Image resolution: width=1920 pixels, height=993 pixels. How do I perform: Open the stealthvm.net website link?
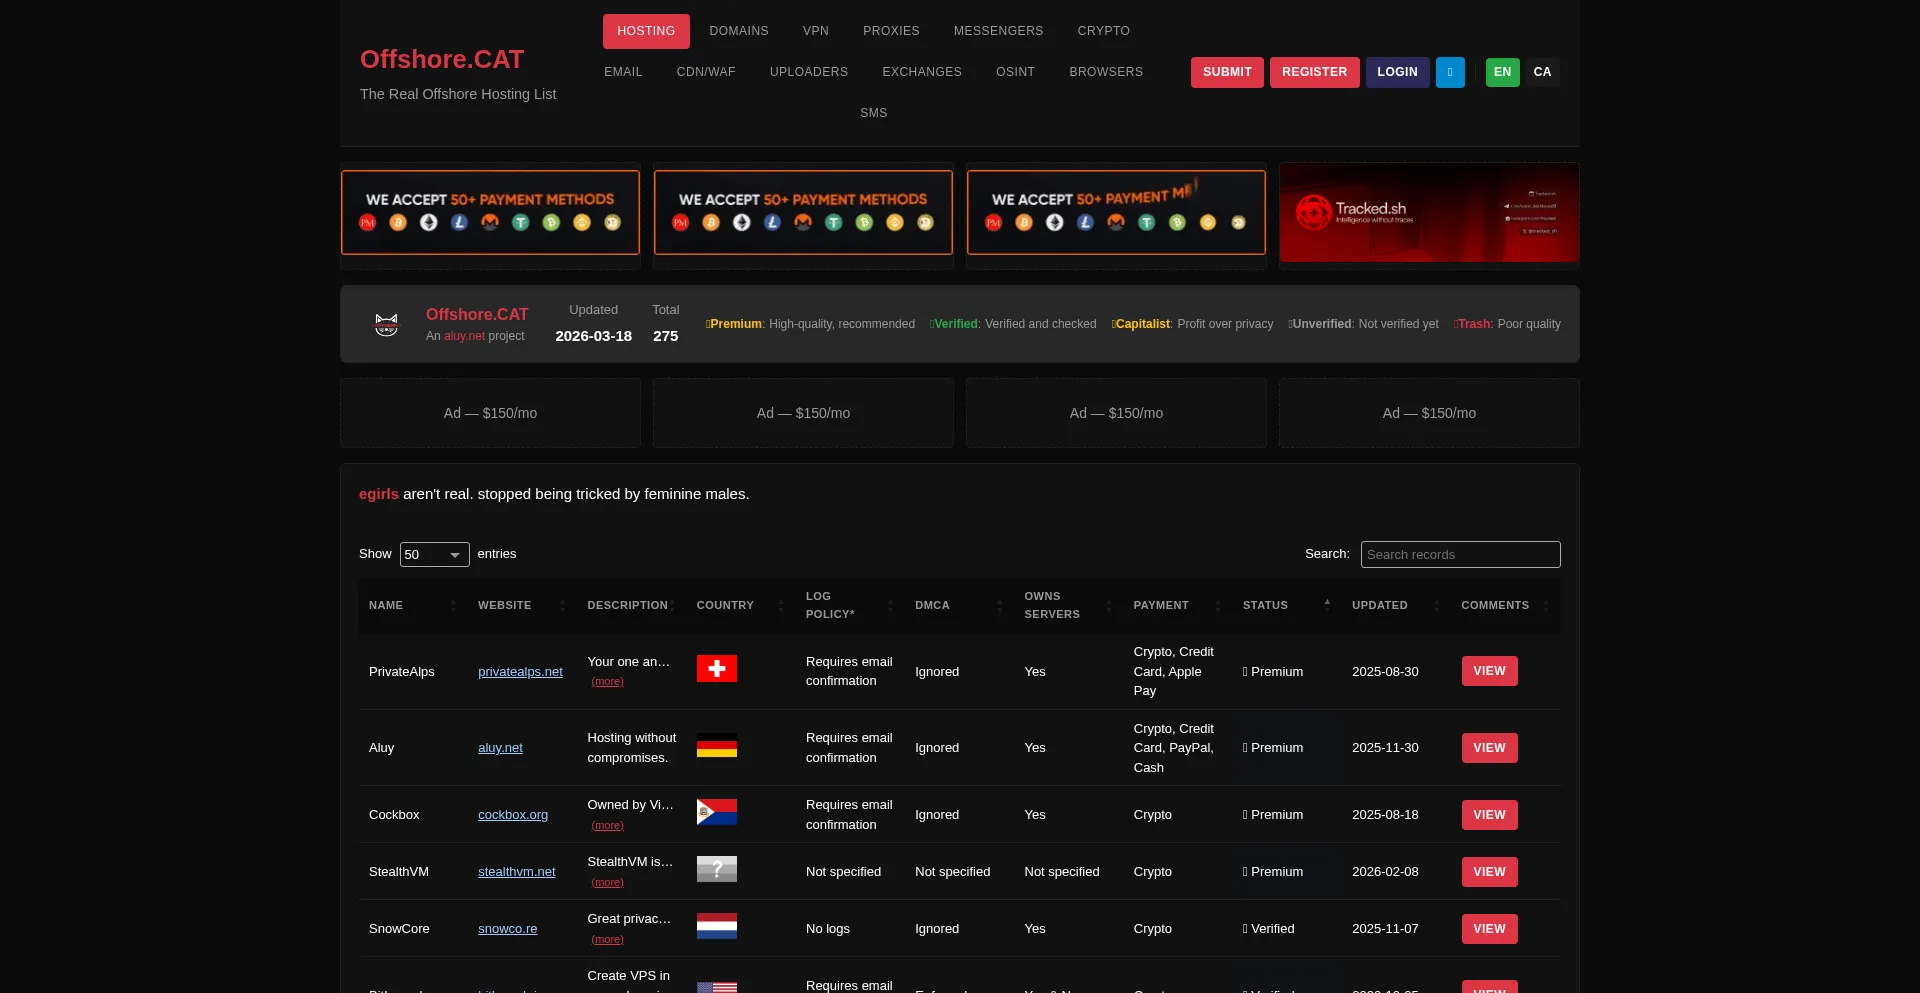(x=516, y=872)
